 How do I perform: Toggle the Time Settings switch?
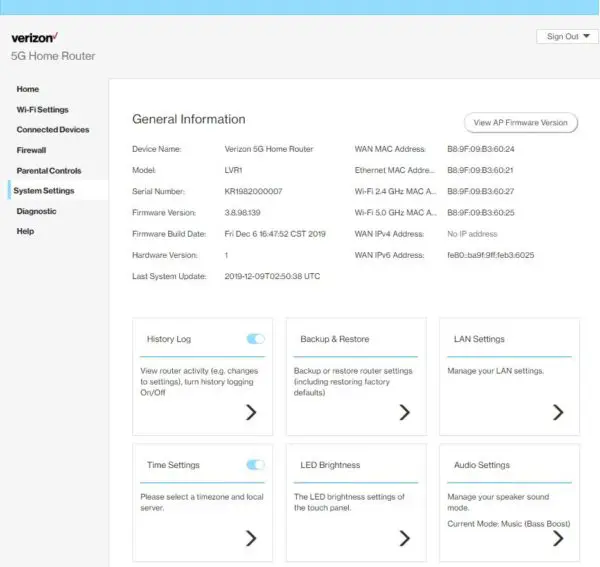pos(256,465)
